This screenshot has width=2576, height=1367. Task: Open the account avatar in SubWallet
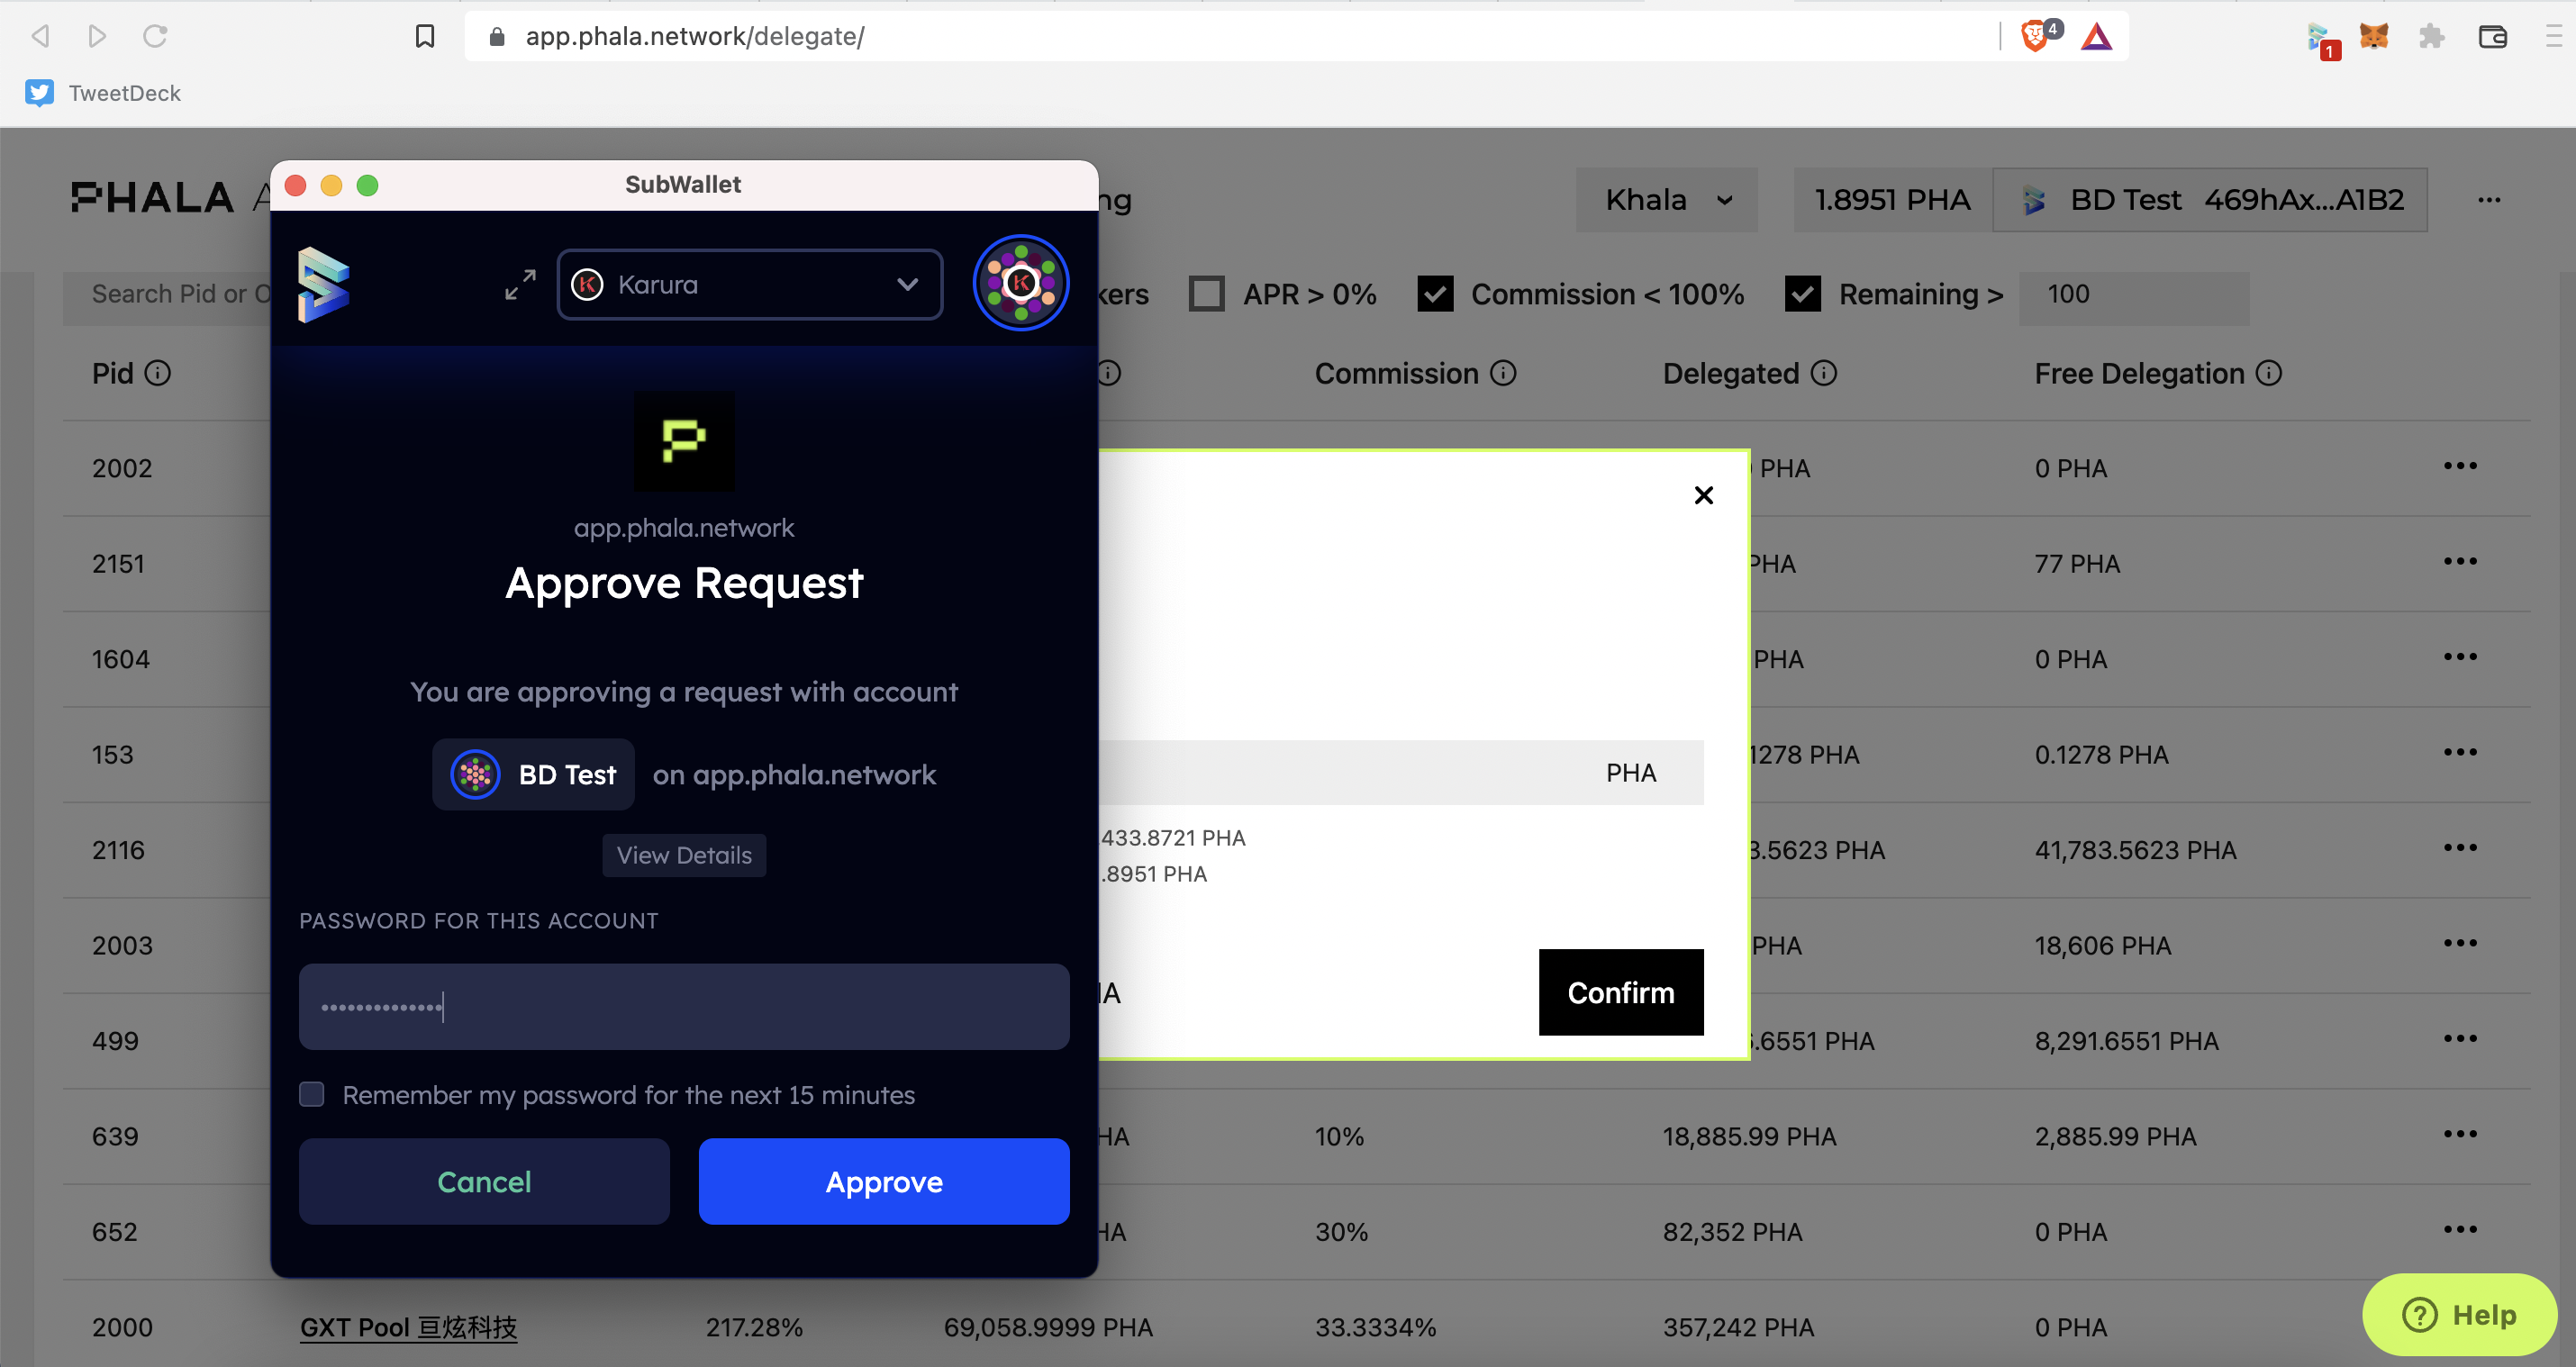point(1021,283)
